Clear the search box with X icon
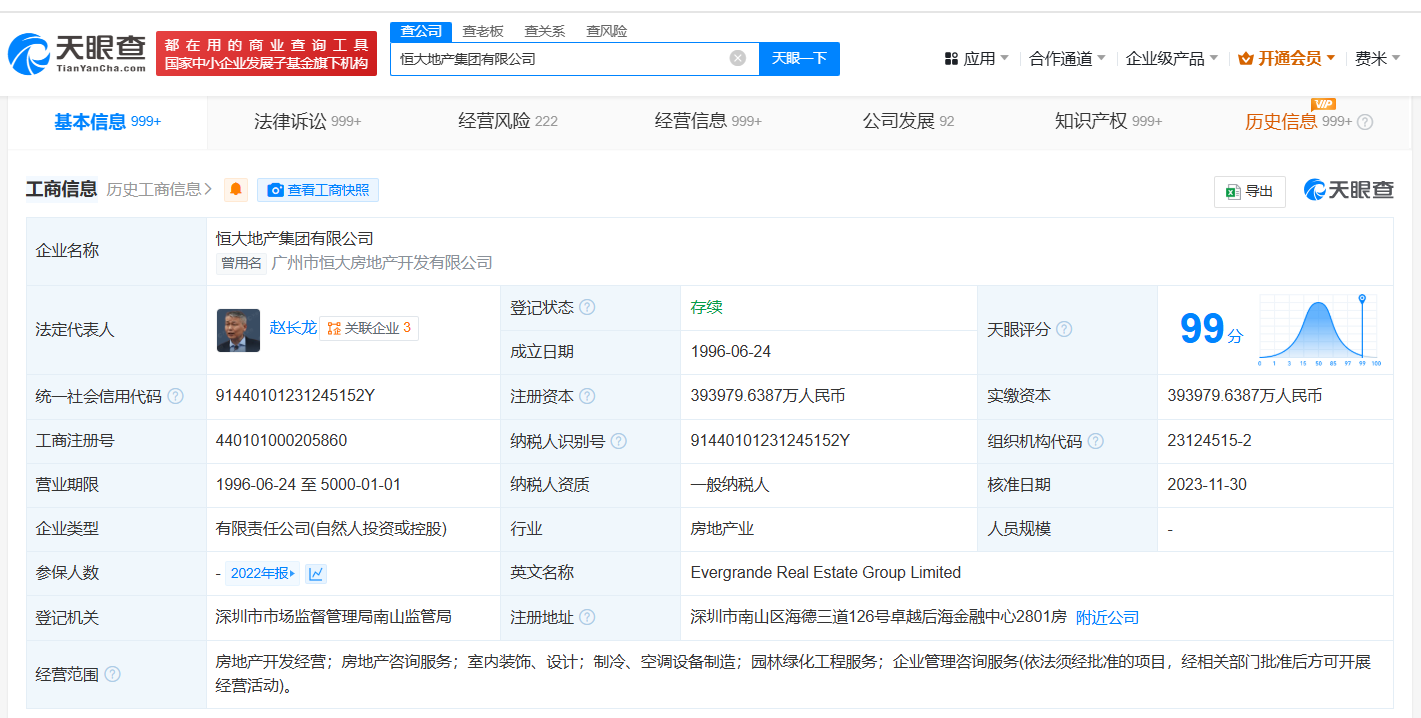 click(737, 58)
